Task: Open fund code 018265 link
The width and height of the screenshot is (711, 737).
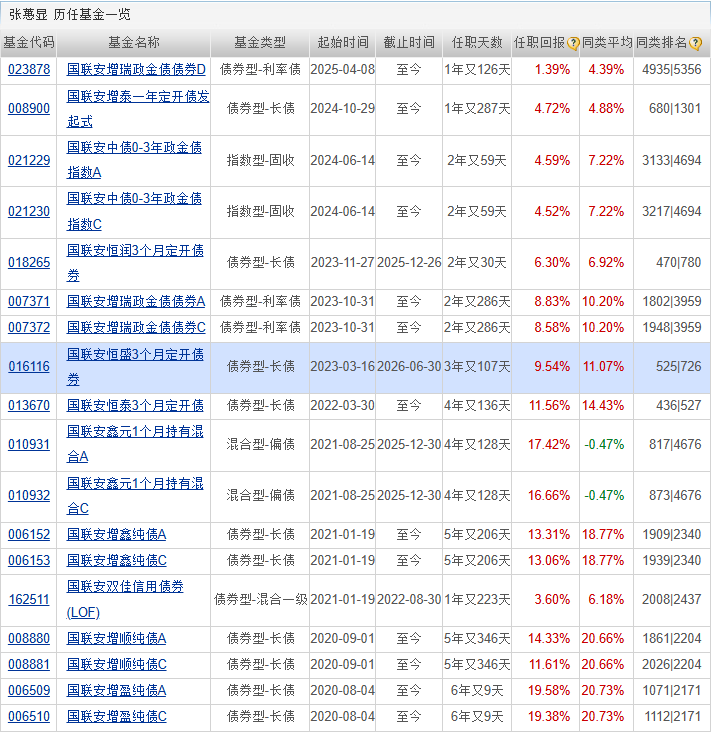Action: click(29, 262)
